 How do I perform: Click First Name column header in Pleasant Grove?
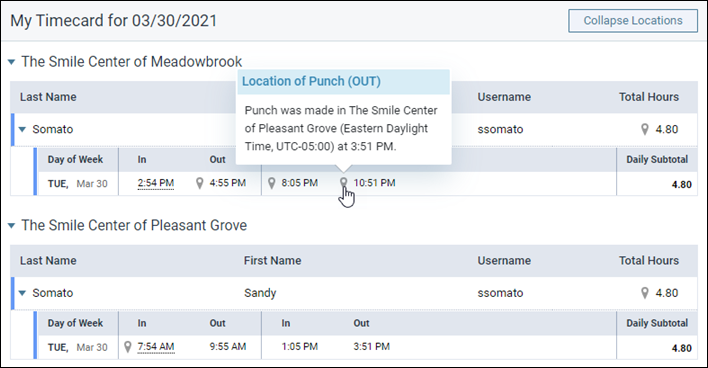pos(272,261)
